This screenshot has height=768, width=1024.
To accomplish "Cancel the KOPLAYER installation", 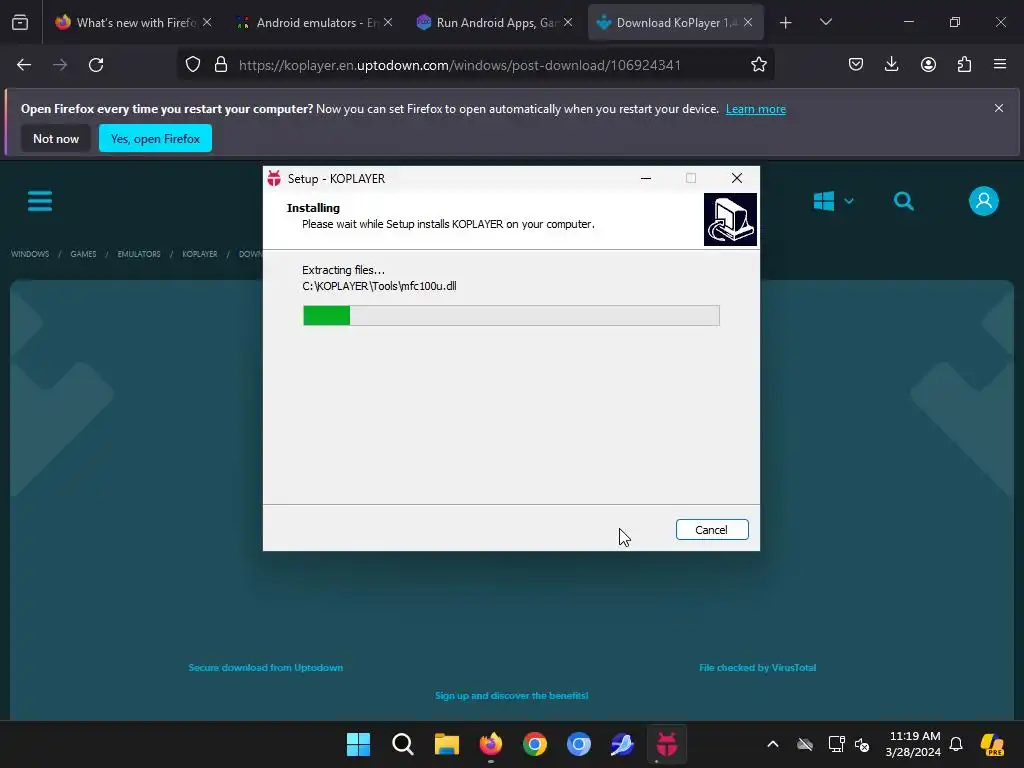I will (712, 530).
